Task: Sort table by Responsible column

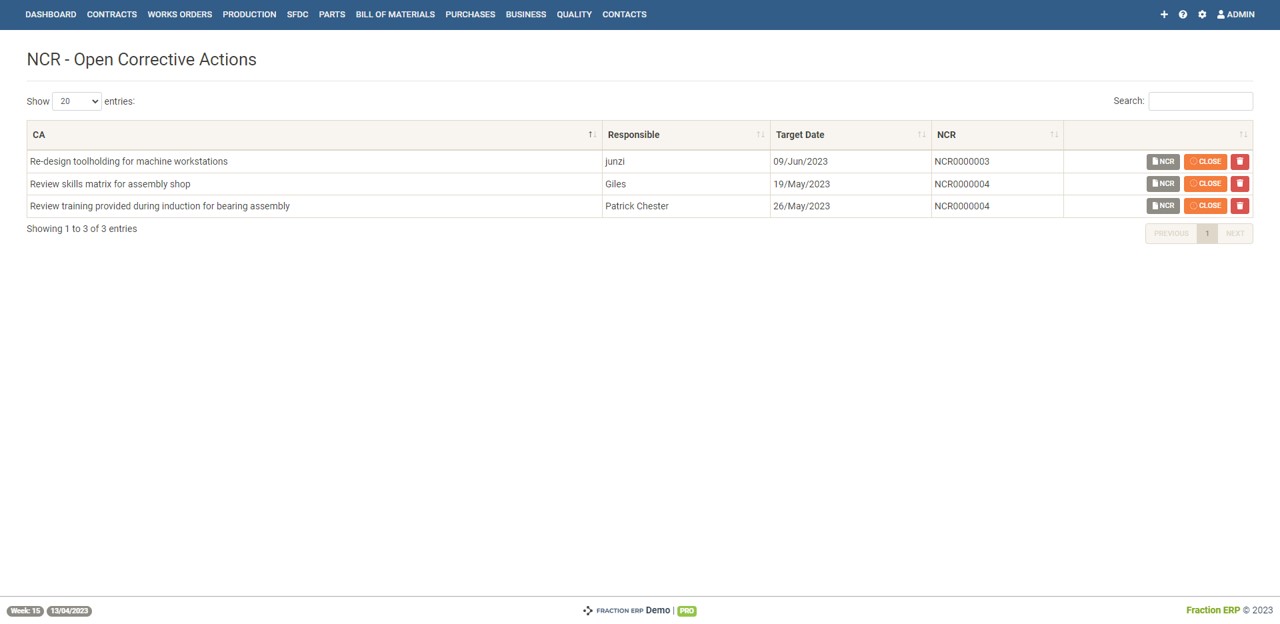Action: (685, 135)
